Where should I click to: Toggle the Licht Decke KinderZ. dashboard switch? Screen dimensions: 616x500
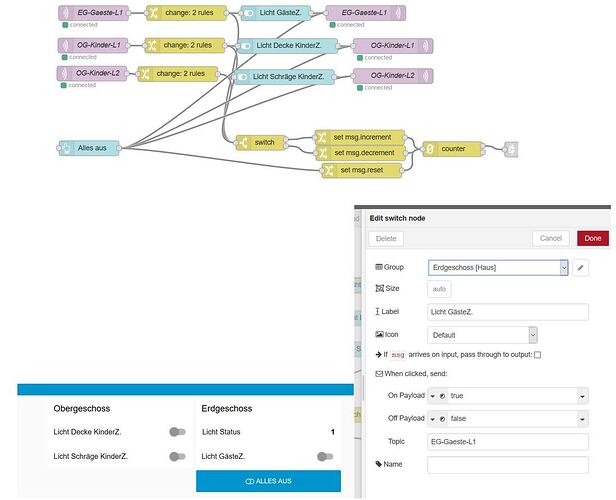click(x=178, y=432)
